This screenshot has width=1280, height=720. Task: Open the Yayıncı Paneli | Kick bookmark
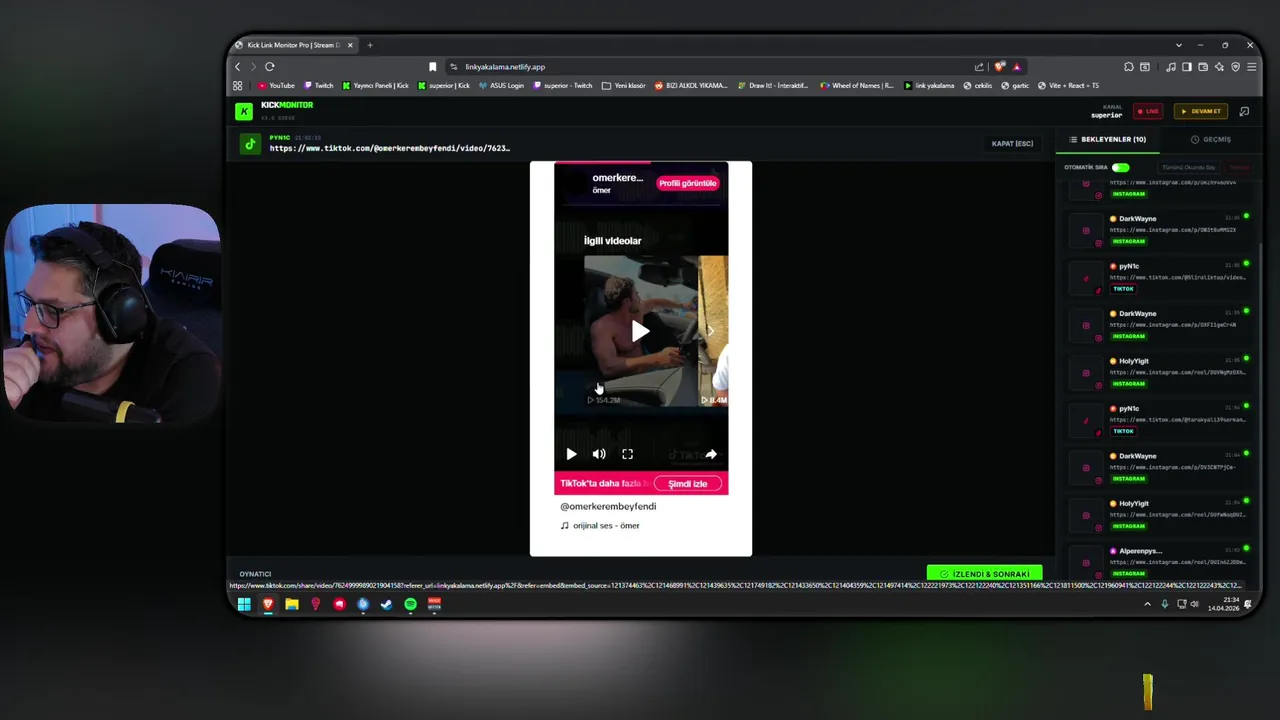click(x=376, y=86)
